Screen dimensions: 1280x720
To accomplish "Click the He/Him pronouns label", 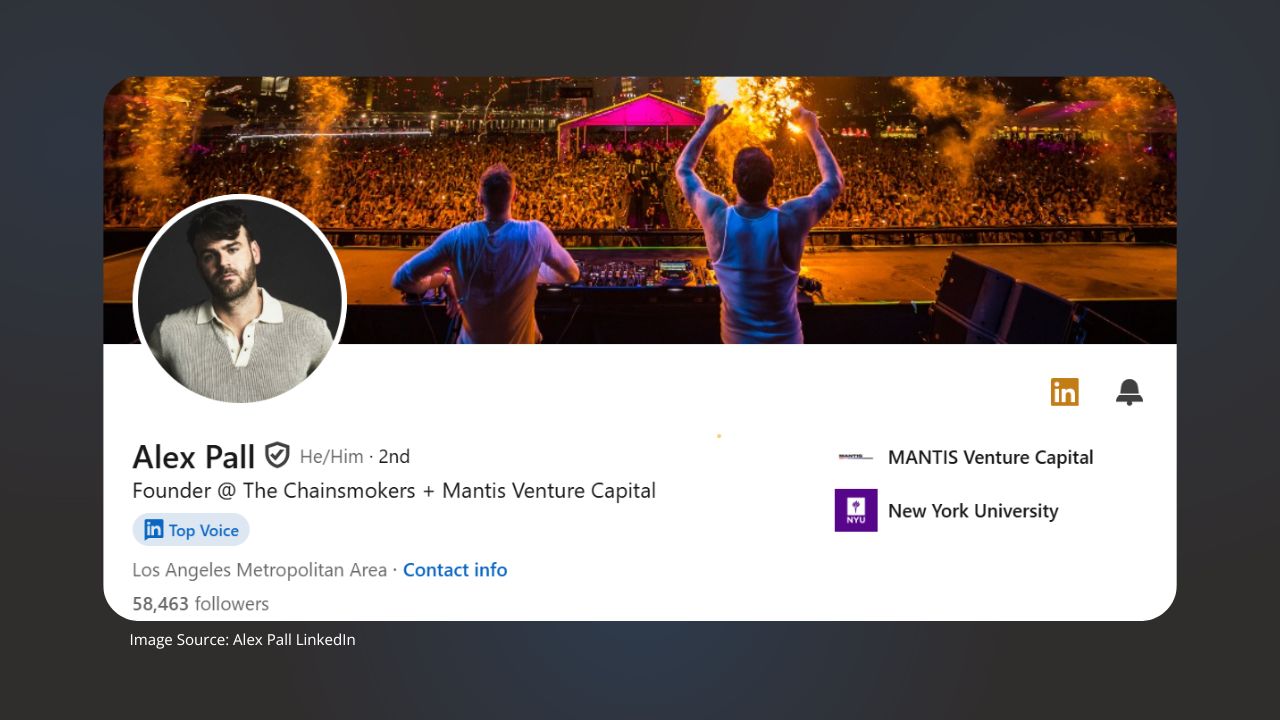I will click(332, 457).
